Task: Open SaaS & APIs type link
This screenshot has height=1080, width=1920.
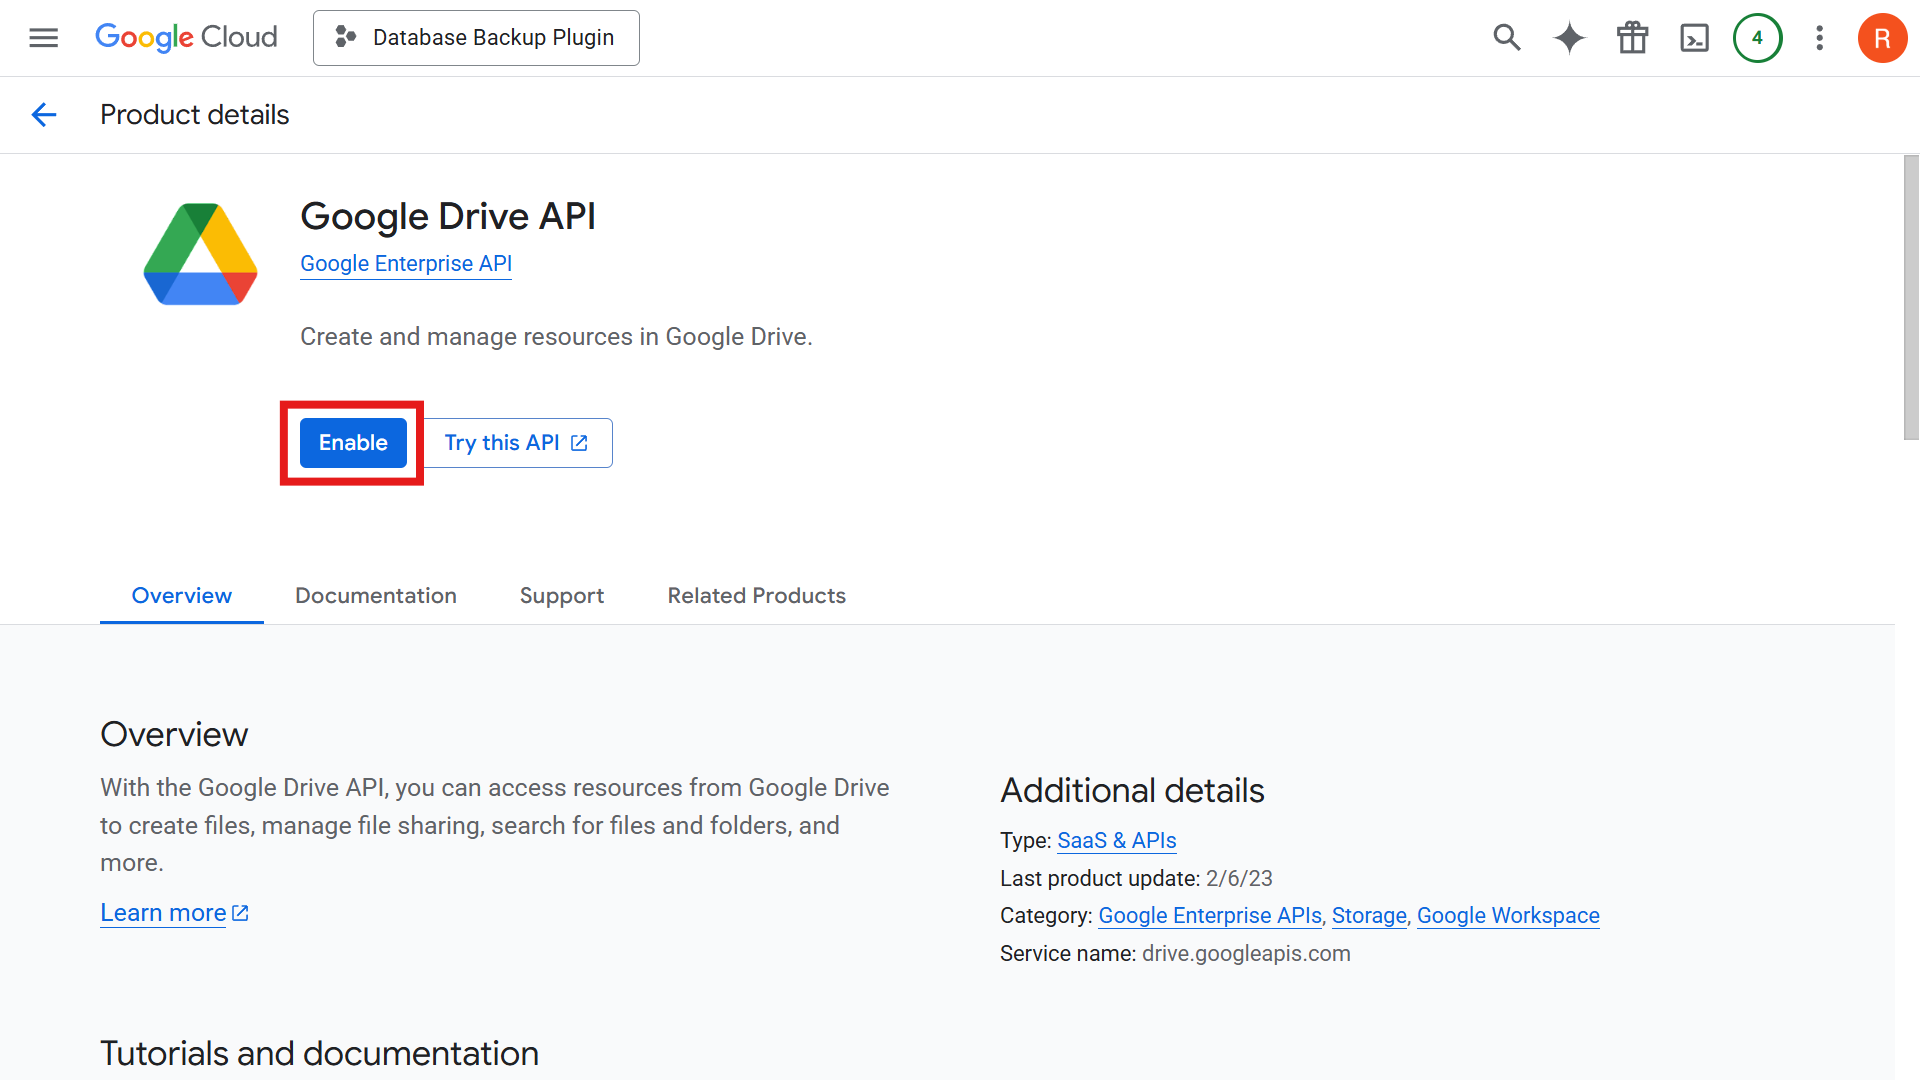Action: tap(1116, 841)
